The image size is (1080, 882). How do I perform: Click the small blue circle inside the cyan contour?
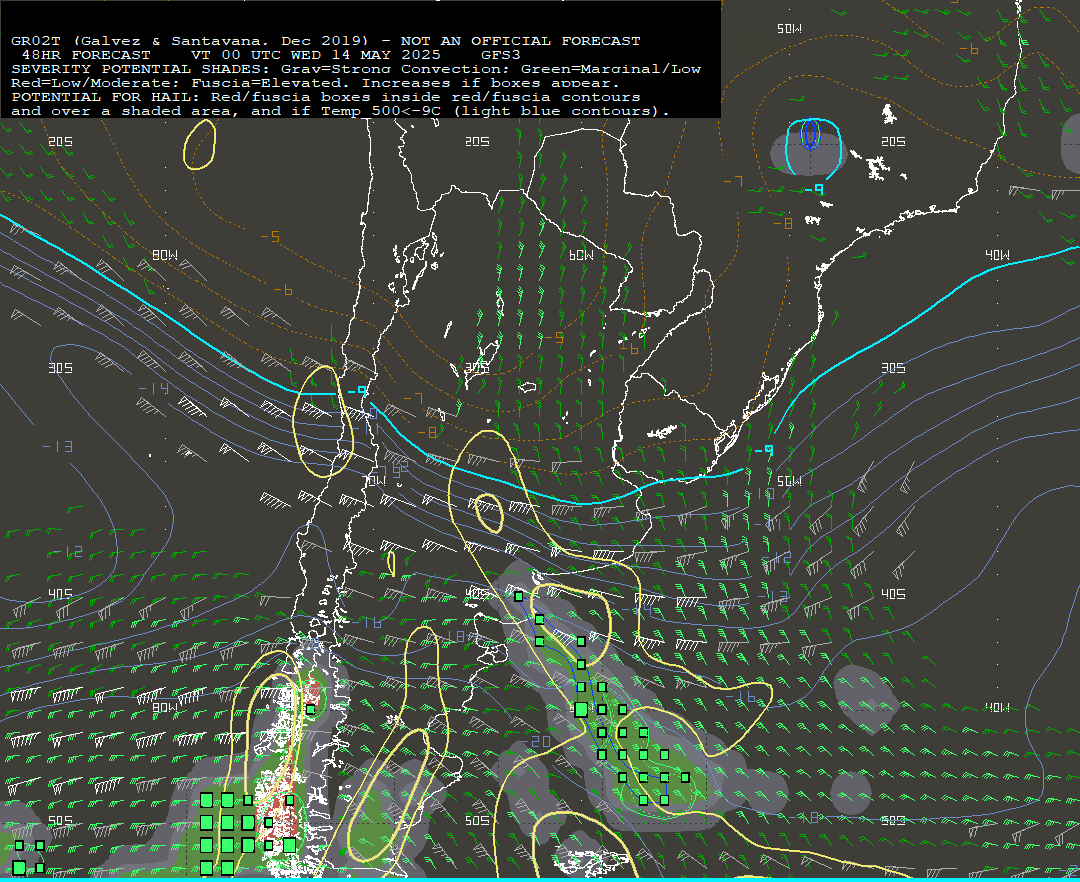811,134
